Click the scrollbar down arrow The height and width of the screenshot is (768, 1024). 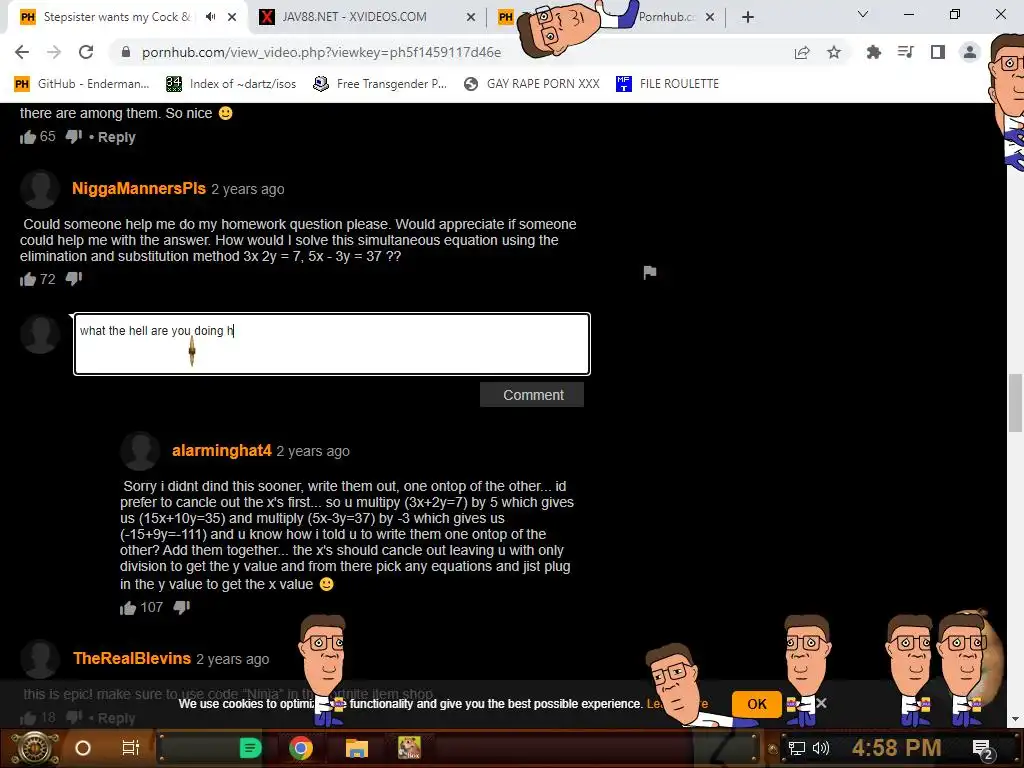[x=1015, y=719]
